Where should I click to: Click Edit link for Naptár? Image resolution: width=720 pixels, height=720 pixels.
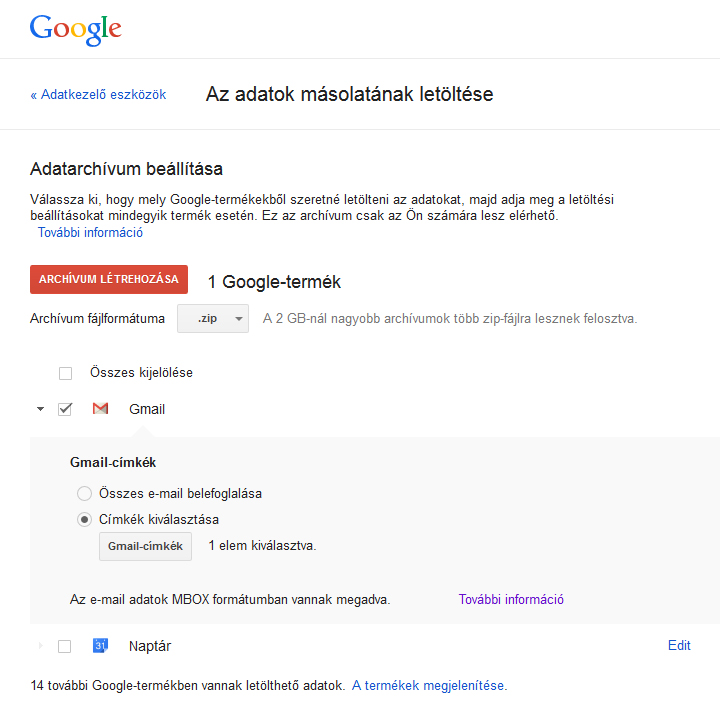(679, 646)
